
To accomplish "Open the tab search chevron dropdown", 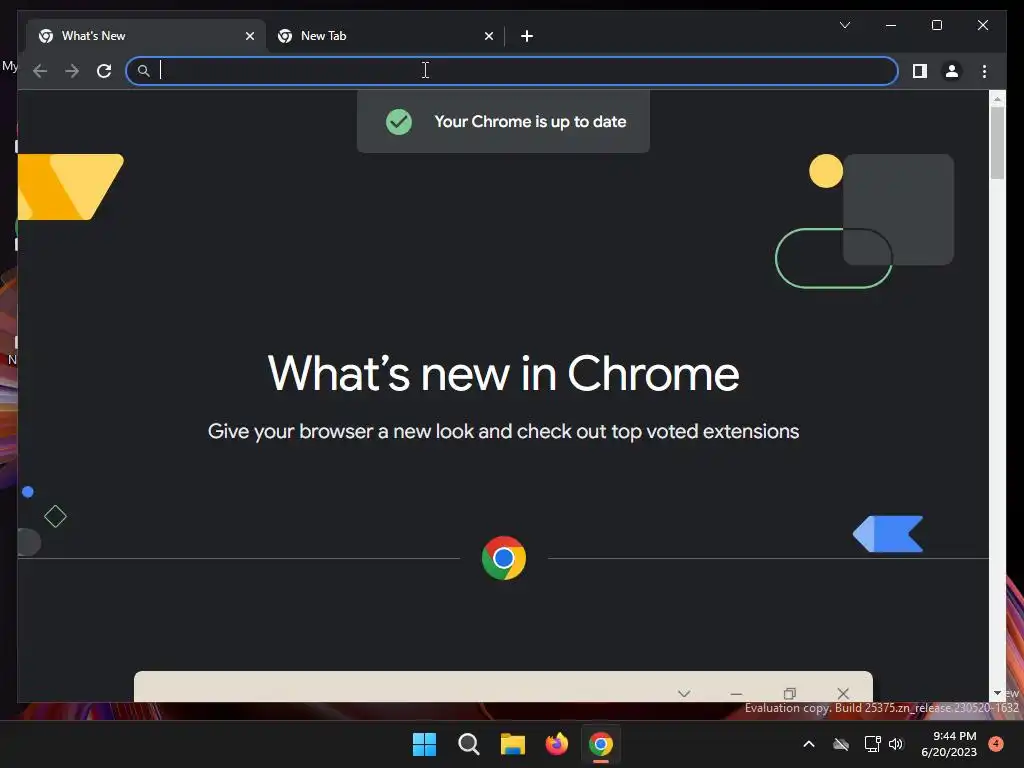I will click(844, 25).
